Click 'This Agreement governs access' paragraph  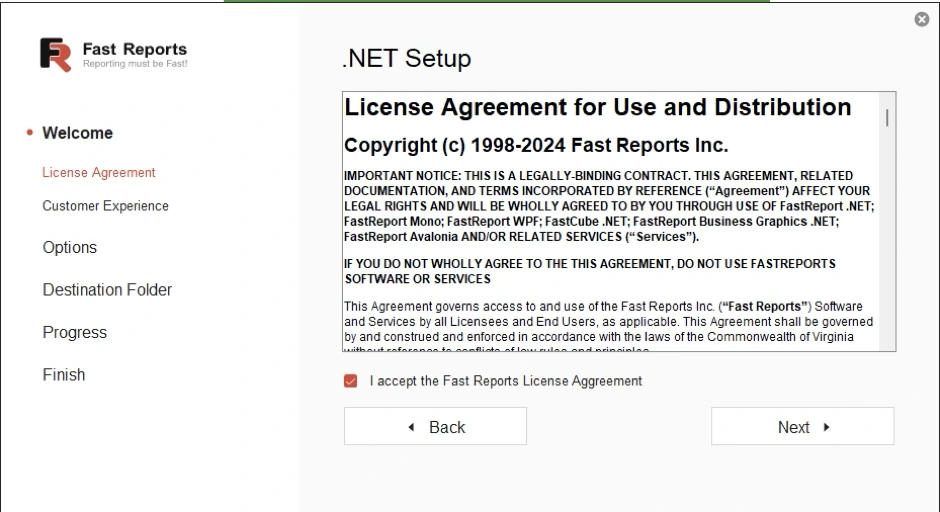[608, 324]
